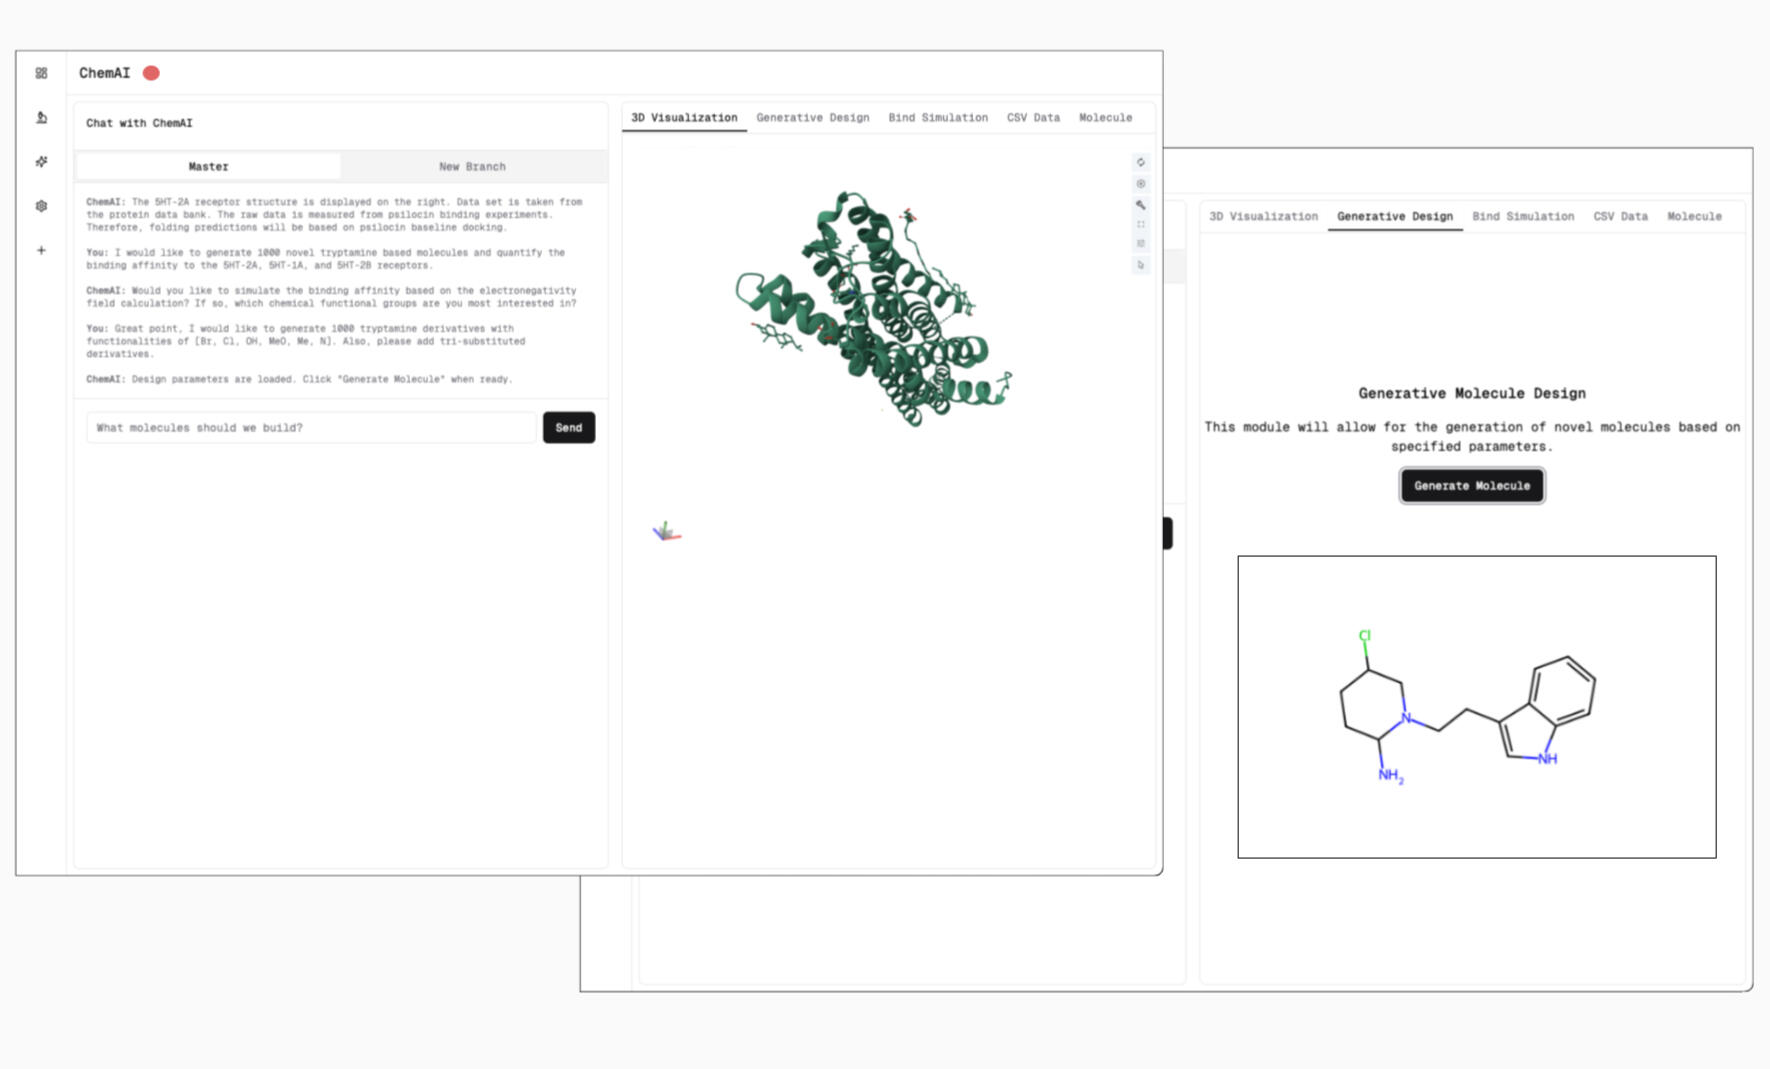Open settings via the sidebar gear icon

41,206
